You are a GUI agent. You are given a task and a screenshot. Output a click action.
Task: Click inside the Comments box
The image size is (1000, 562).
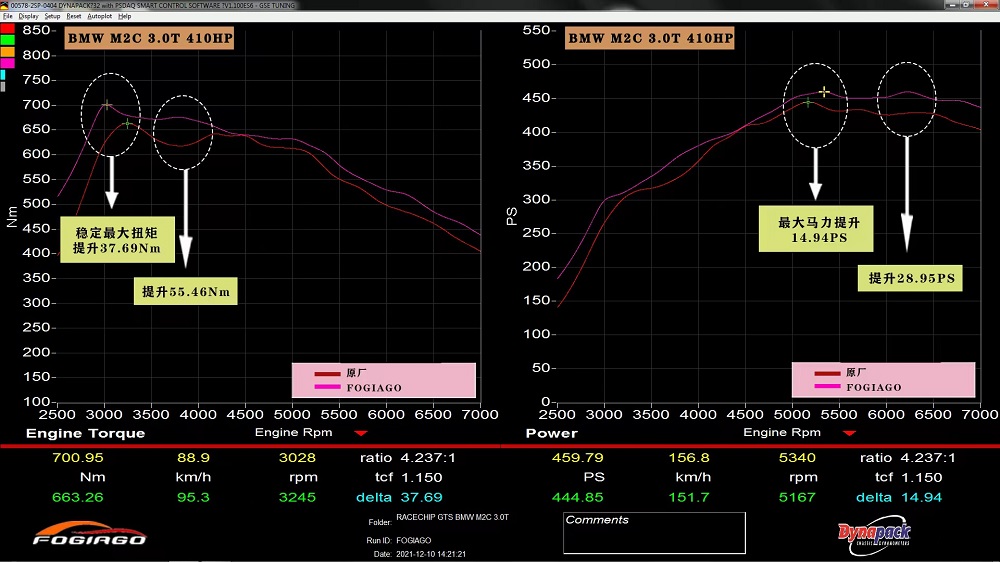coord(654,533)
